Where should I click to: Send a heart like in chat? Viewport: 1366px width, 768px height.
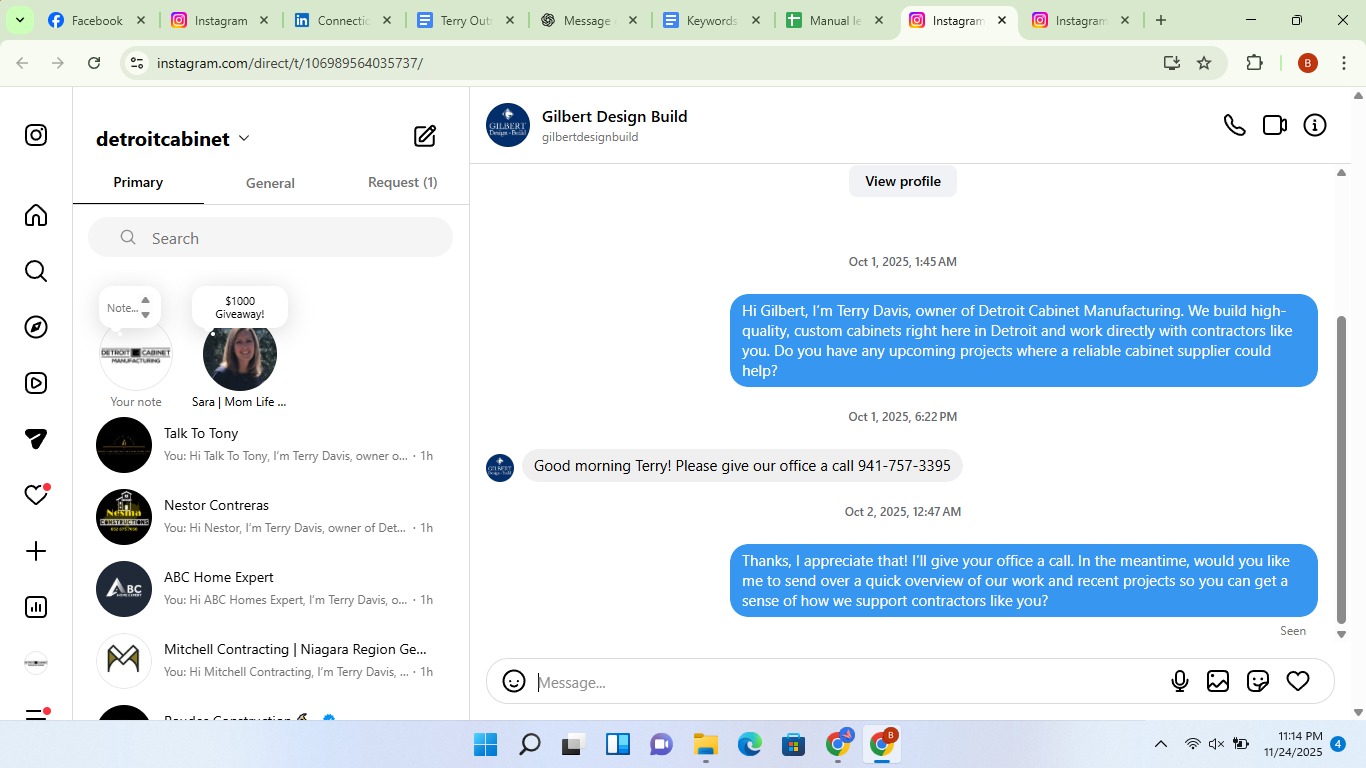pos(1298,681)
